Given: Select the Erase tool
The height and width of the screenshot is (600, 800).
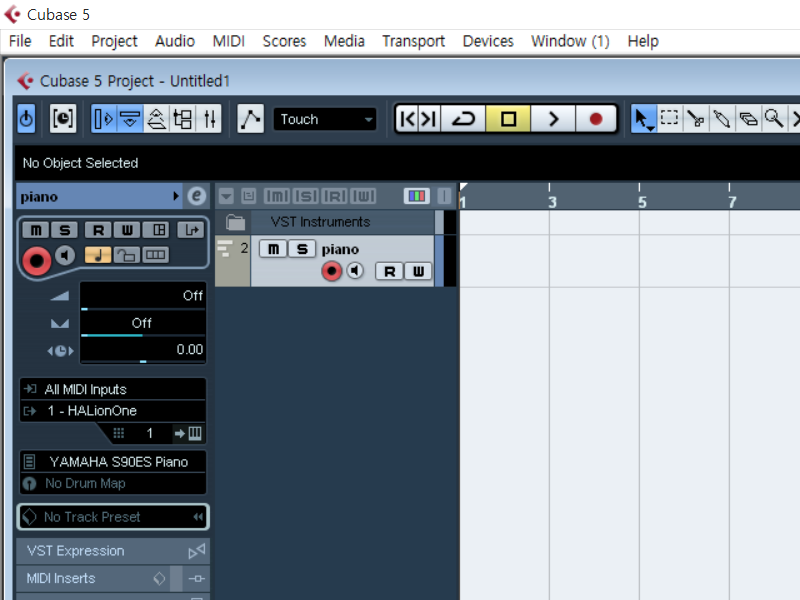Looking at the screenshot, I should coord(748,119).
